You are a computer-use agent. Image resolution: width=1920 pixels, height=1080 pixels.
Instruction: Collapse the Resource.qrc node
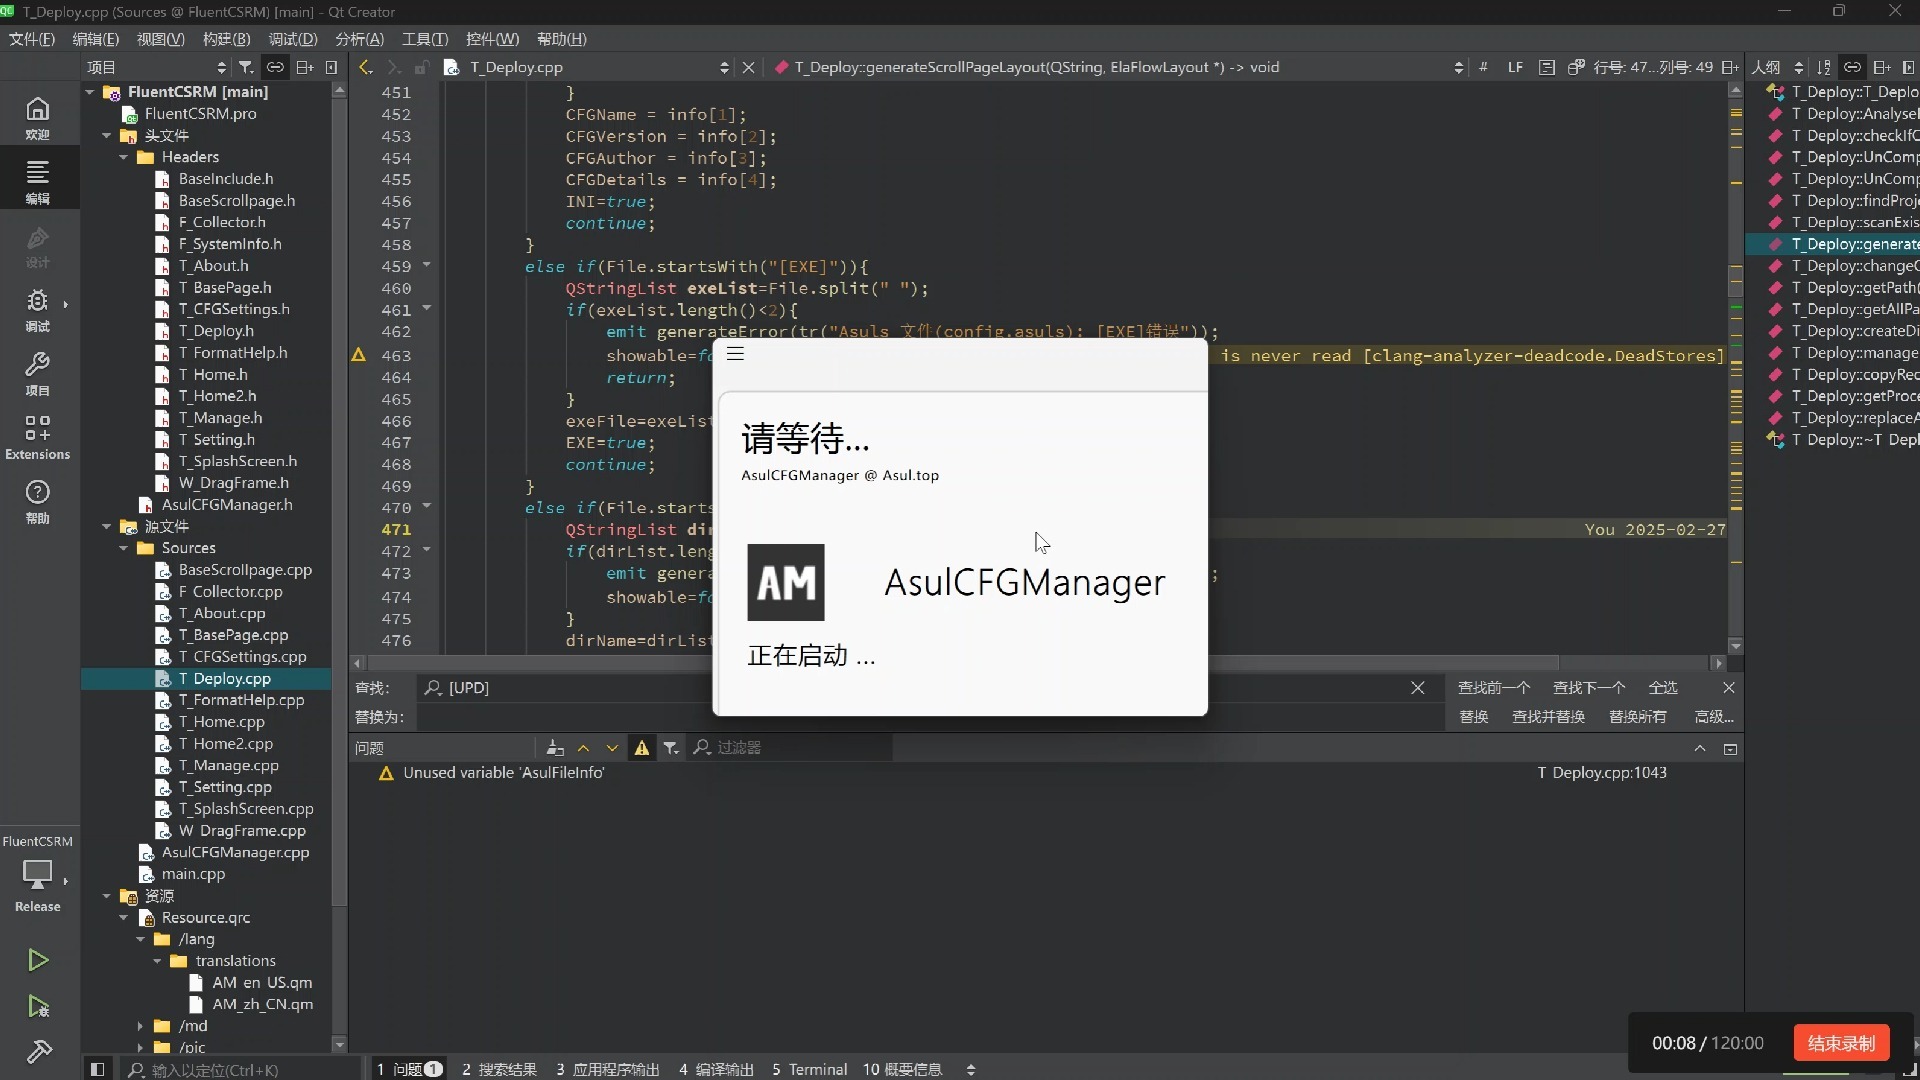pos(124,917)
